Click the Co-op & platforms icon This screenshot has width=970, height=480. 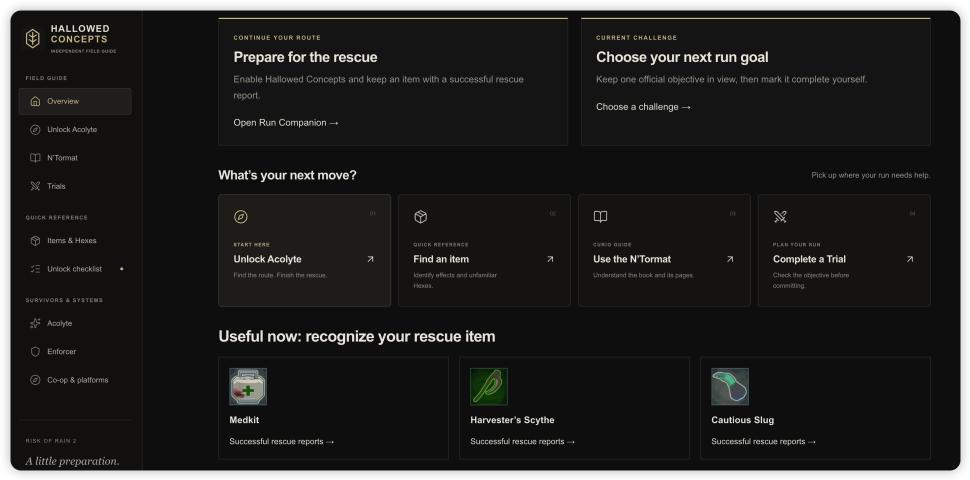tap(35, 380)
